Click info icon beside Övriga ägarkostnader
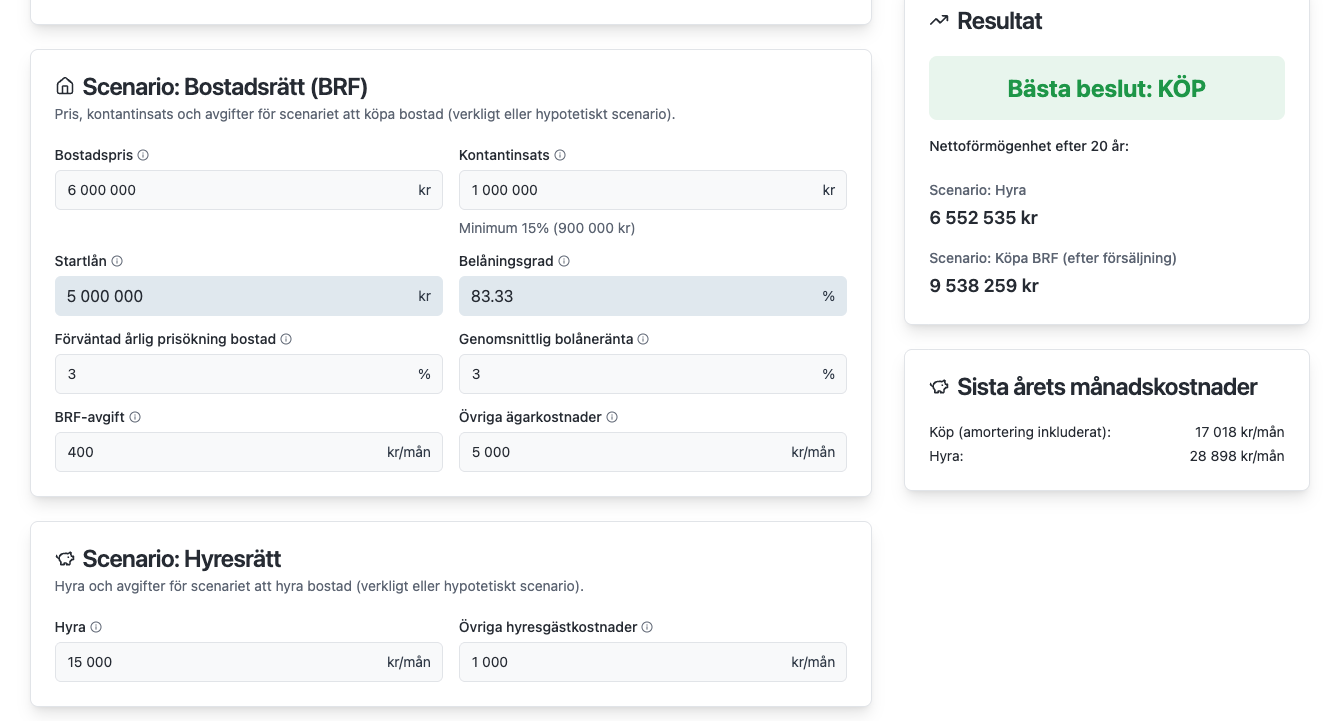Screen dimensions: 1343x721 pos(612,417)
